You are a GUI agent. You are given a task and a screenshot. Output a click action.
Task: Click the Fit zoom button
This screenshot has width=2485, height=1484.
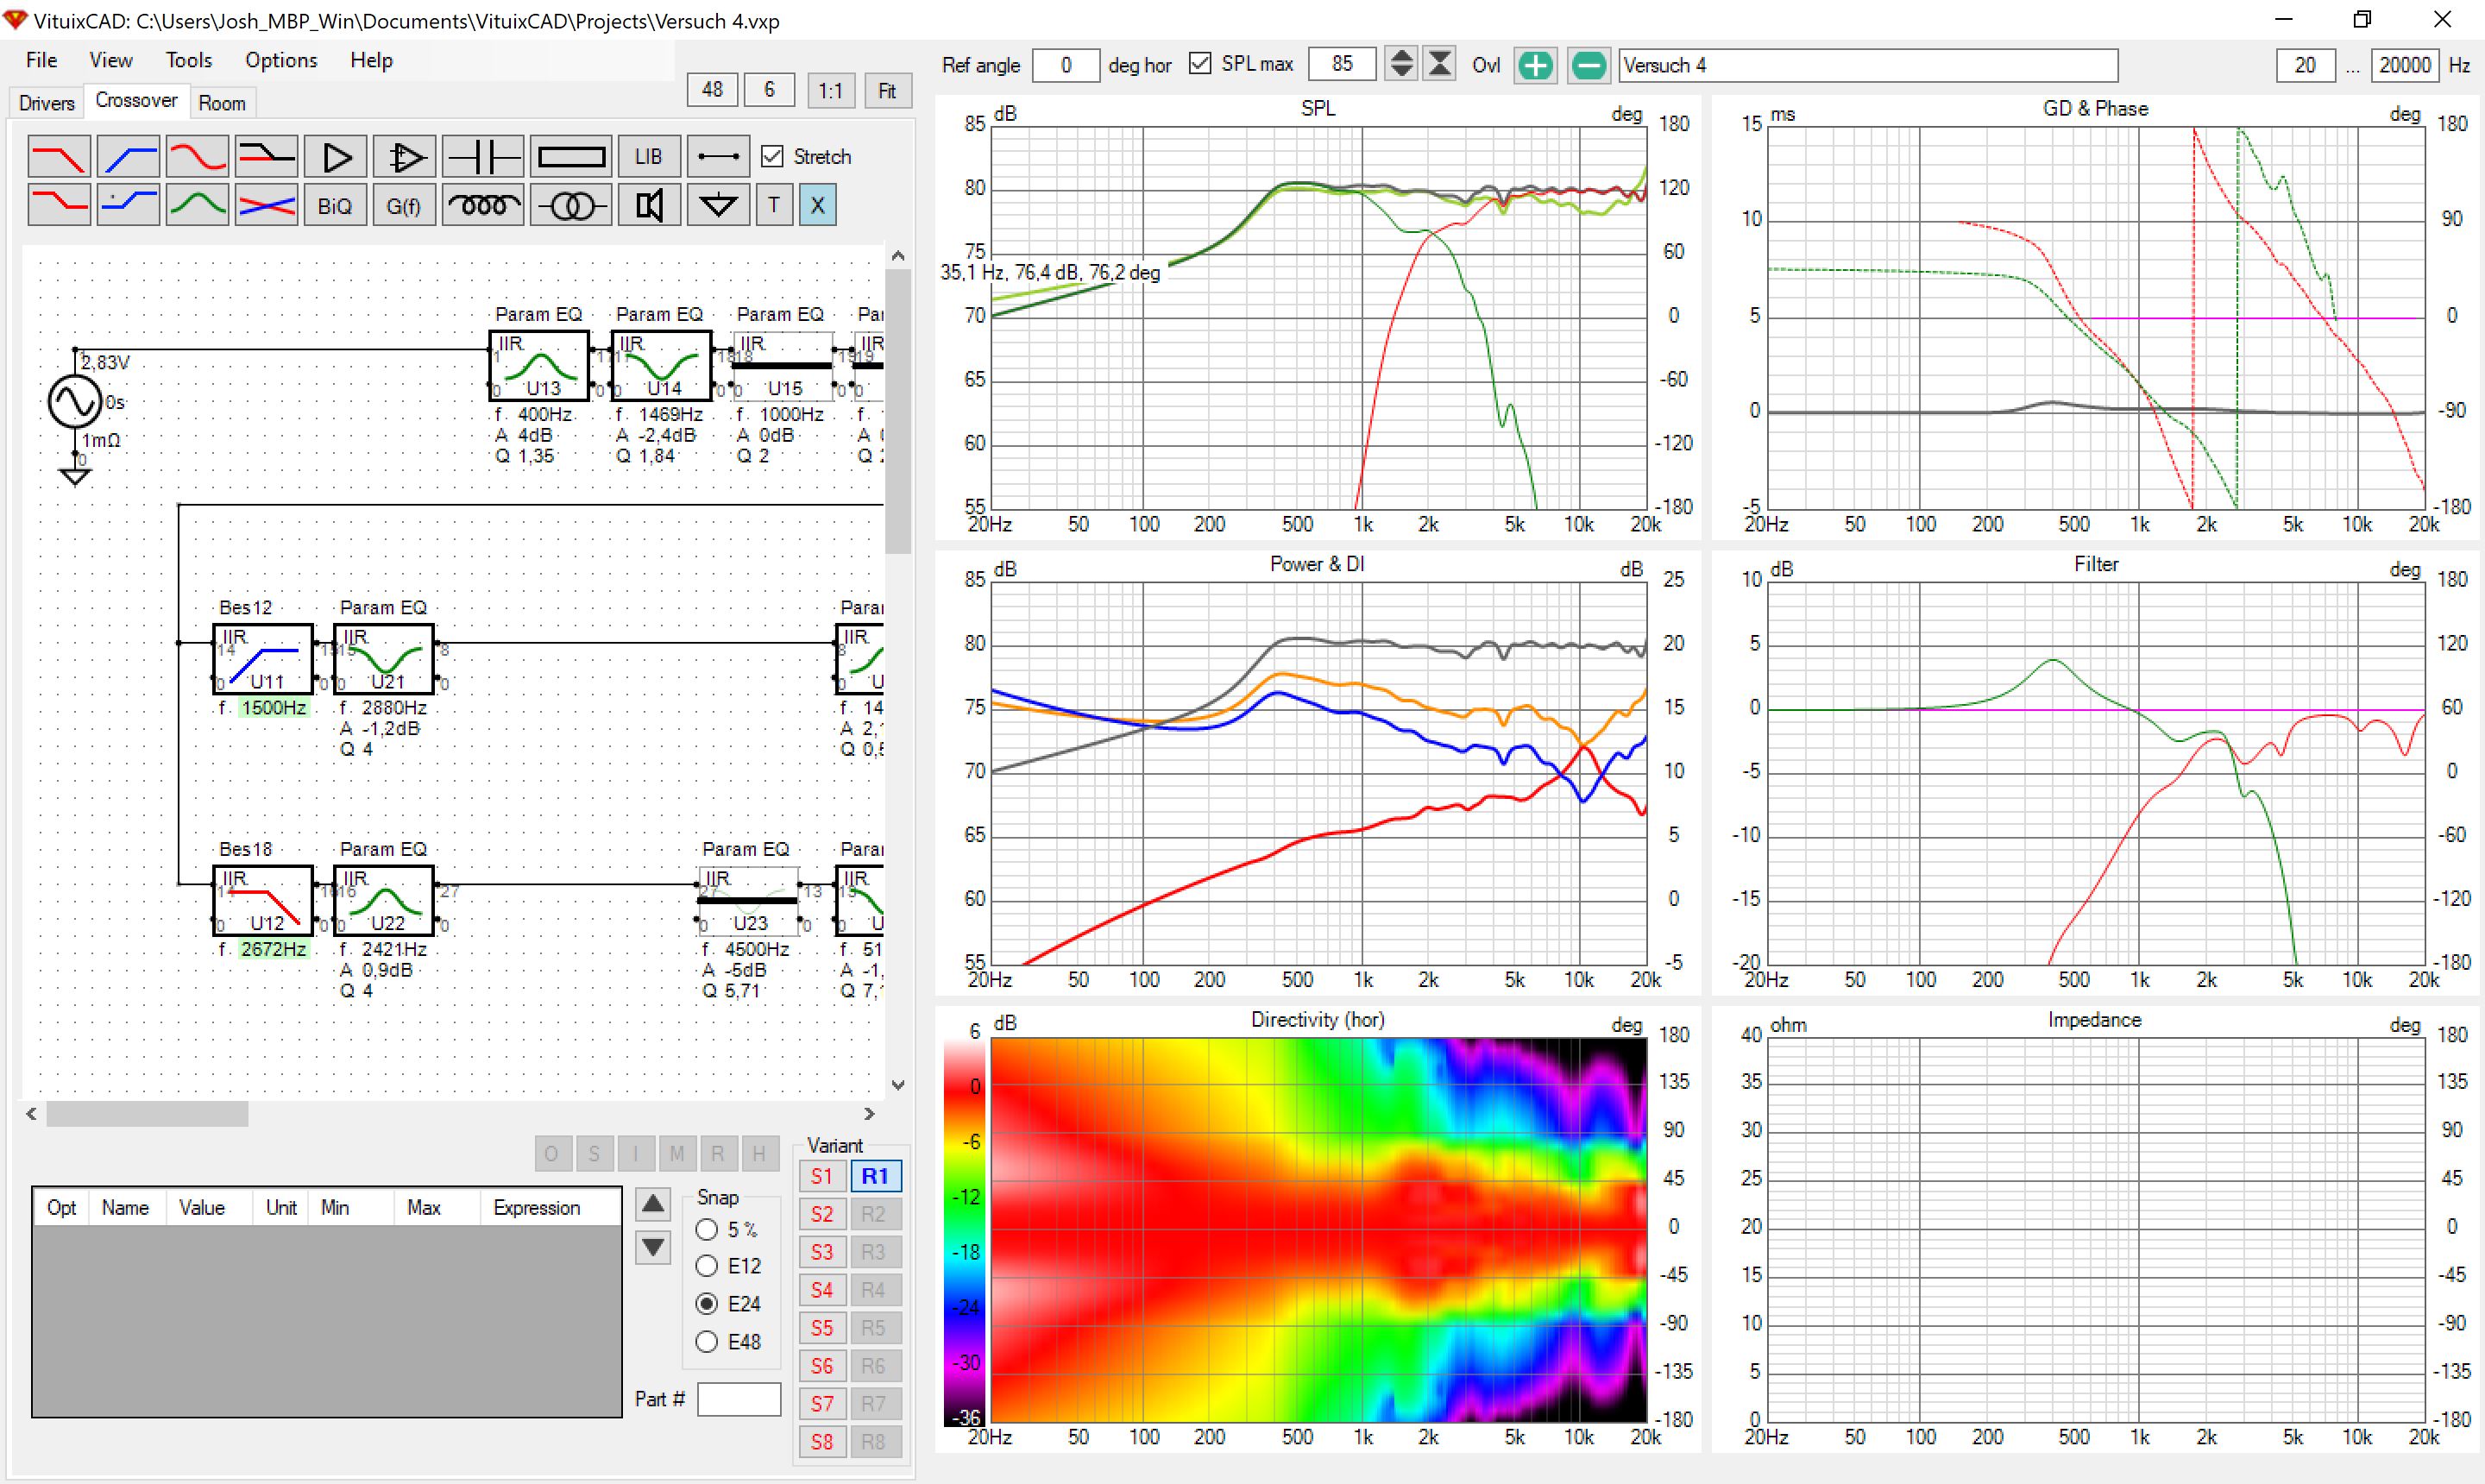click(x=887, y=90)
